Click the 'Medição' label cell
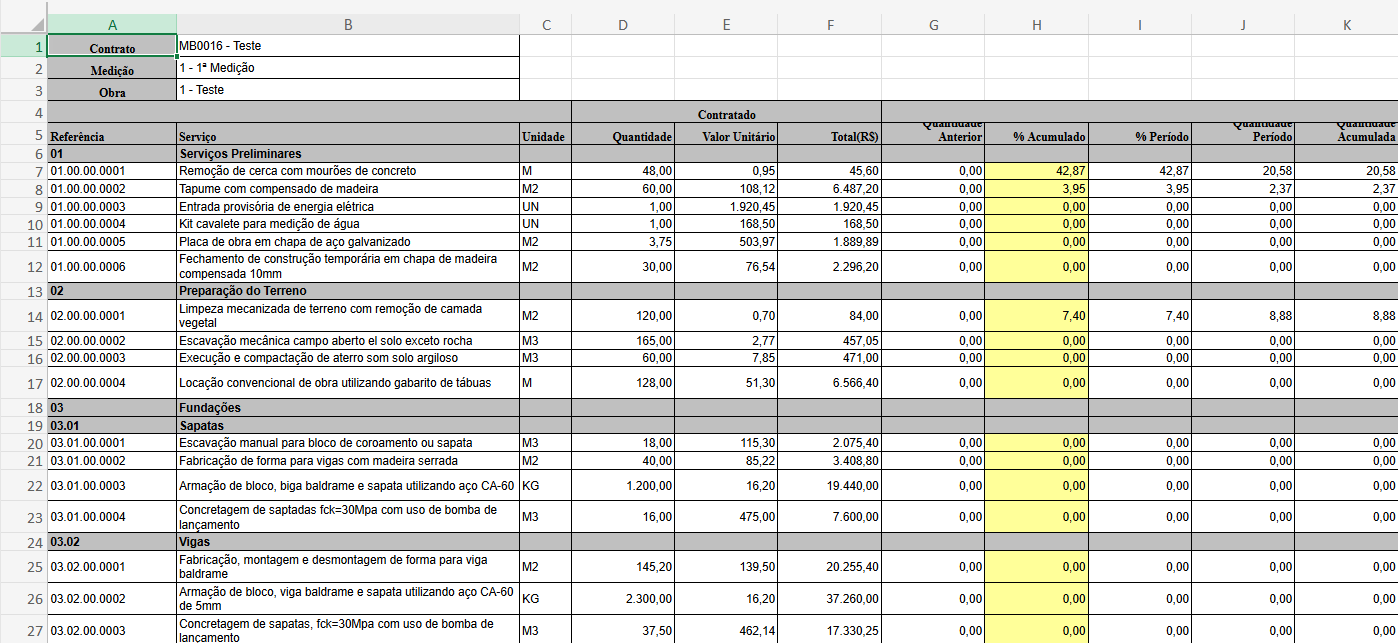 pos(112,70)
